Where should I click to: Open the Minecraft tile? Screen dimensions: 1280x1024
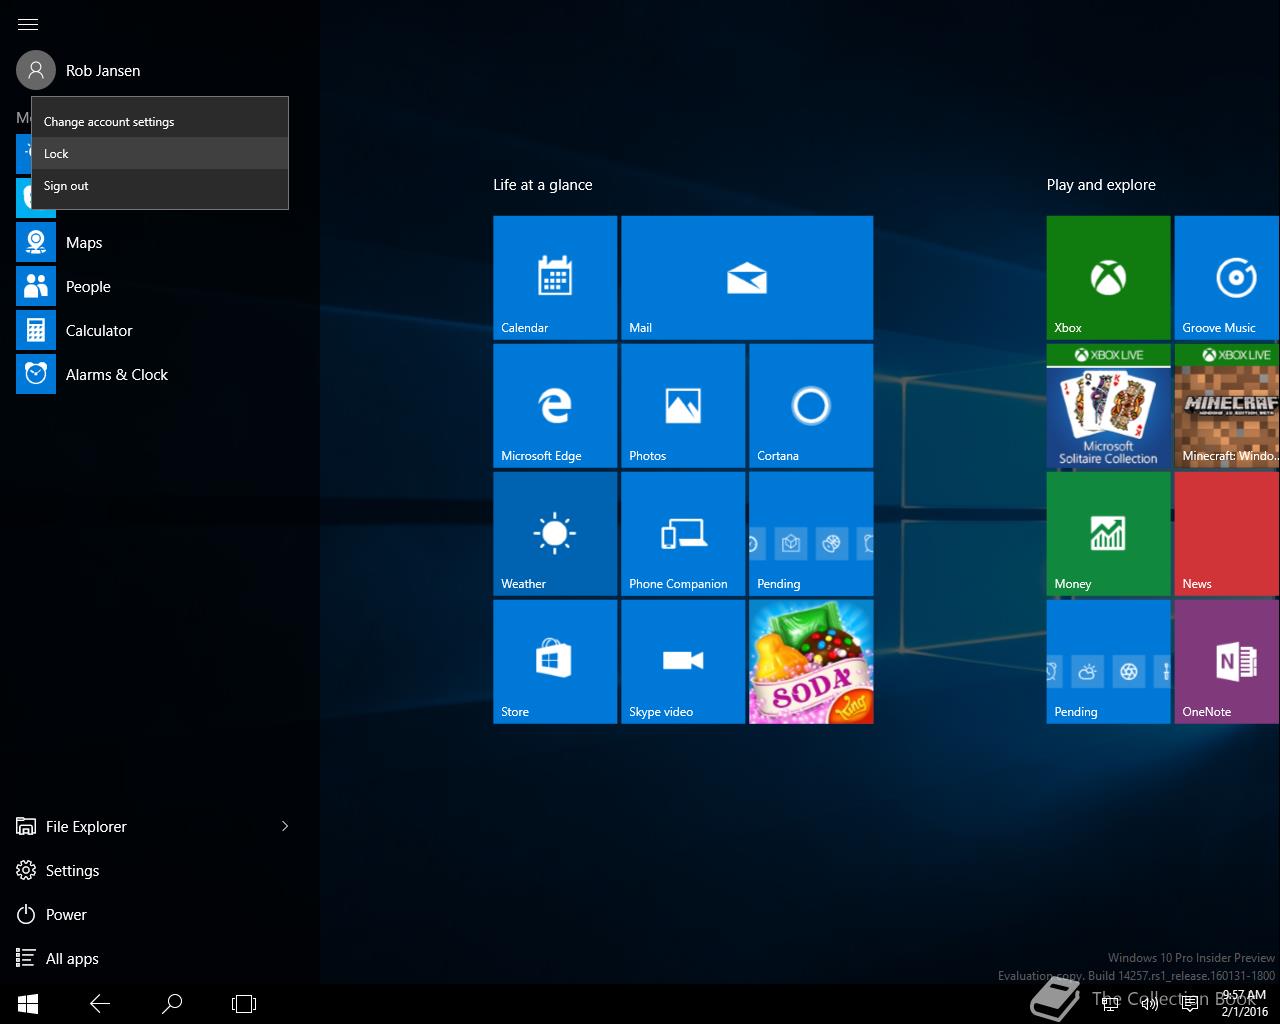pyautogui.click(x=1227, y=406)
